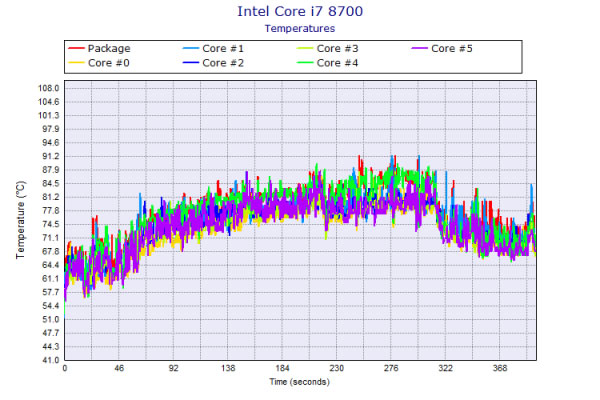
Task: Click the 'Time (seconds)' axis label
Action: click(300, 382)
